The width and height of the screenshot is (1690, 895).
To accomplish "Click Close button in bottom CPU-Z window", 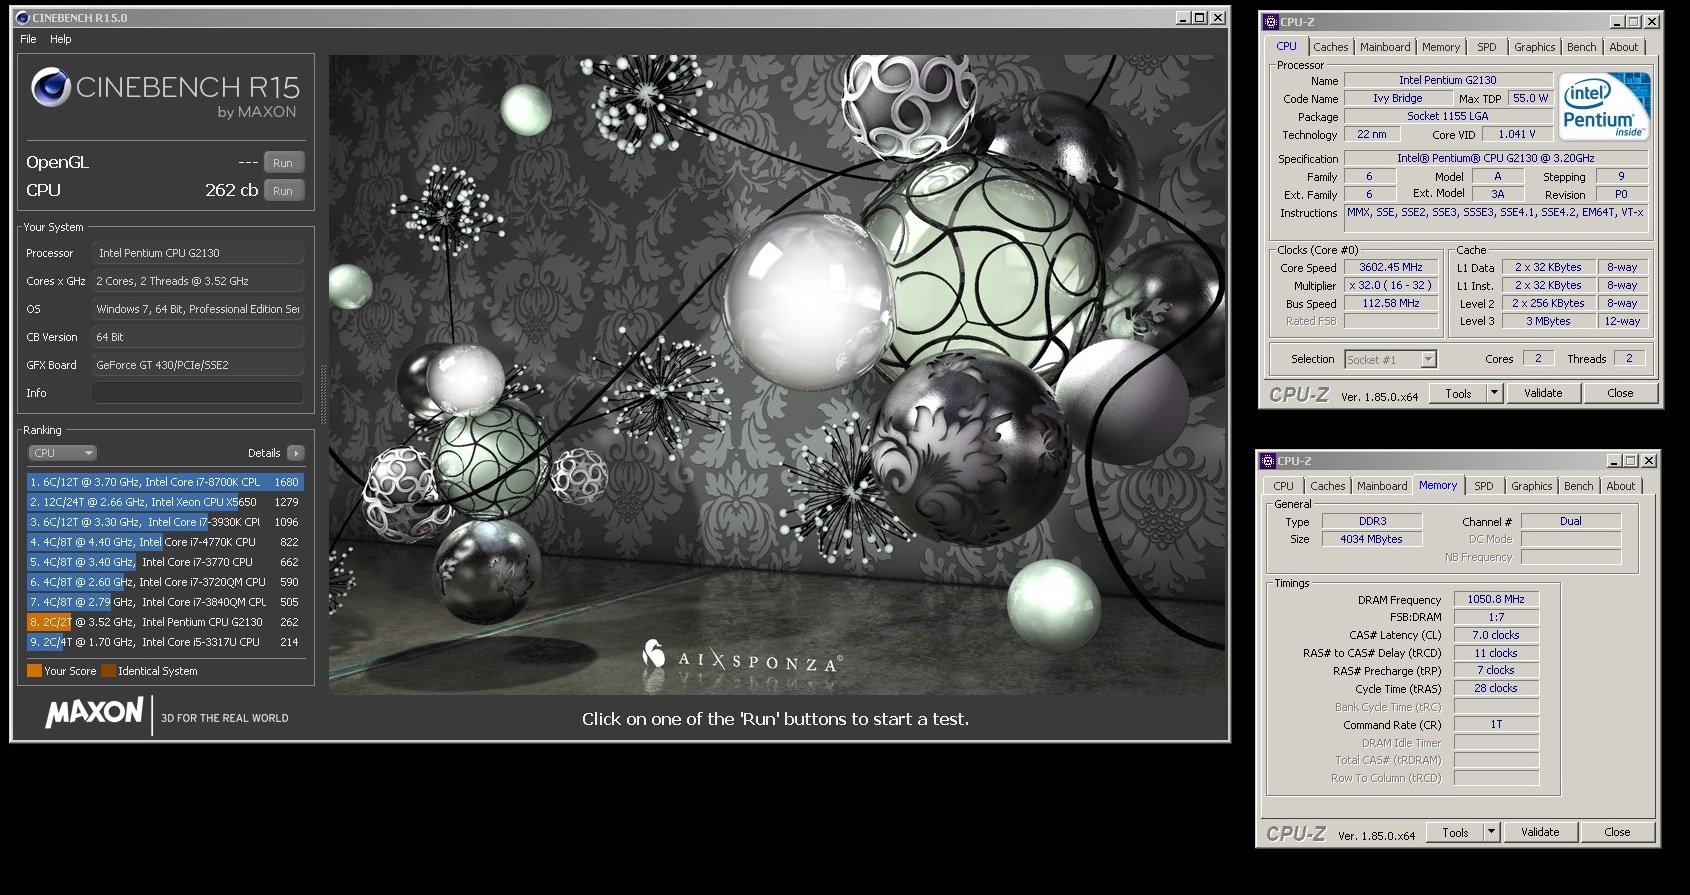I will click(1617, 832).
